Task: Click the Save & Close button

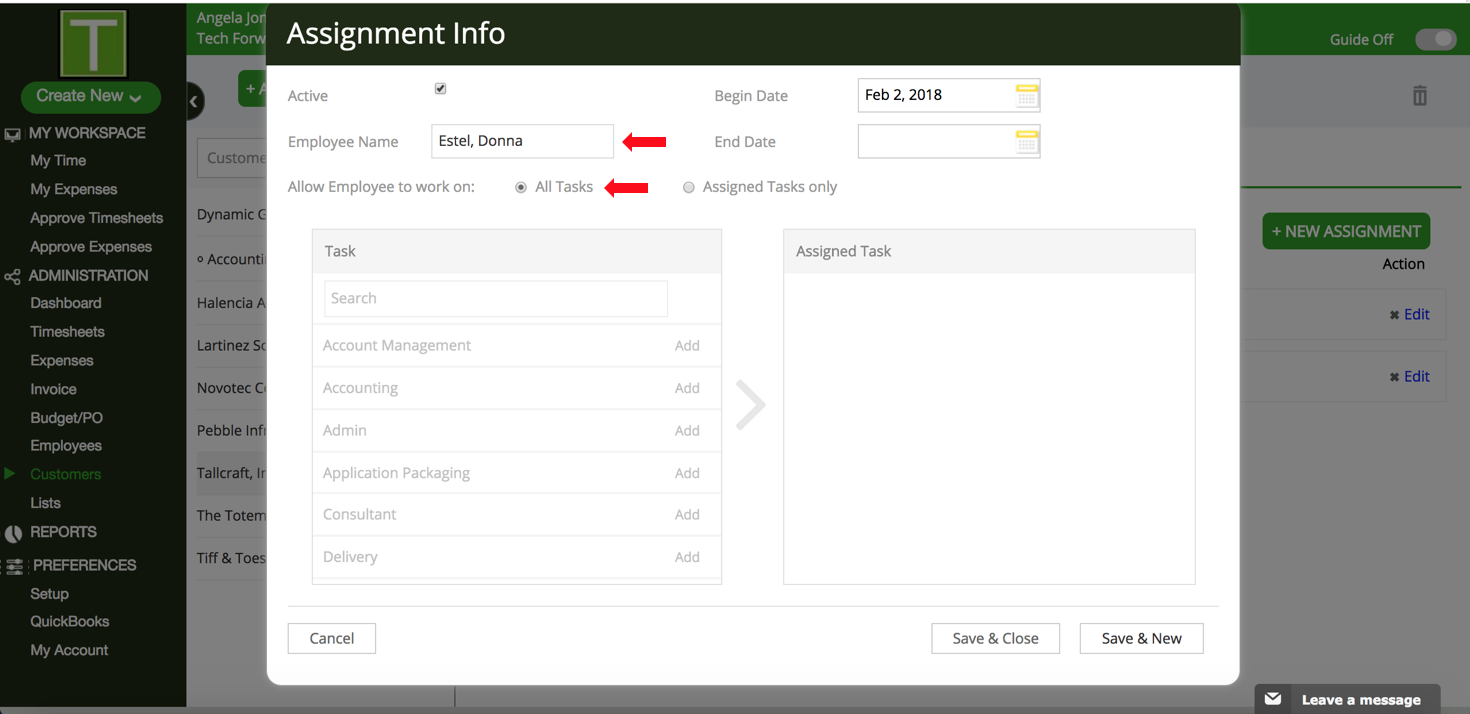Action: coord(994,638)
